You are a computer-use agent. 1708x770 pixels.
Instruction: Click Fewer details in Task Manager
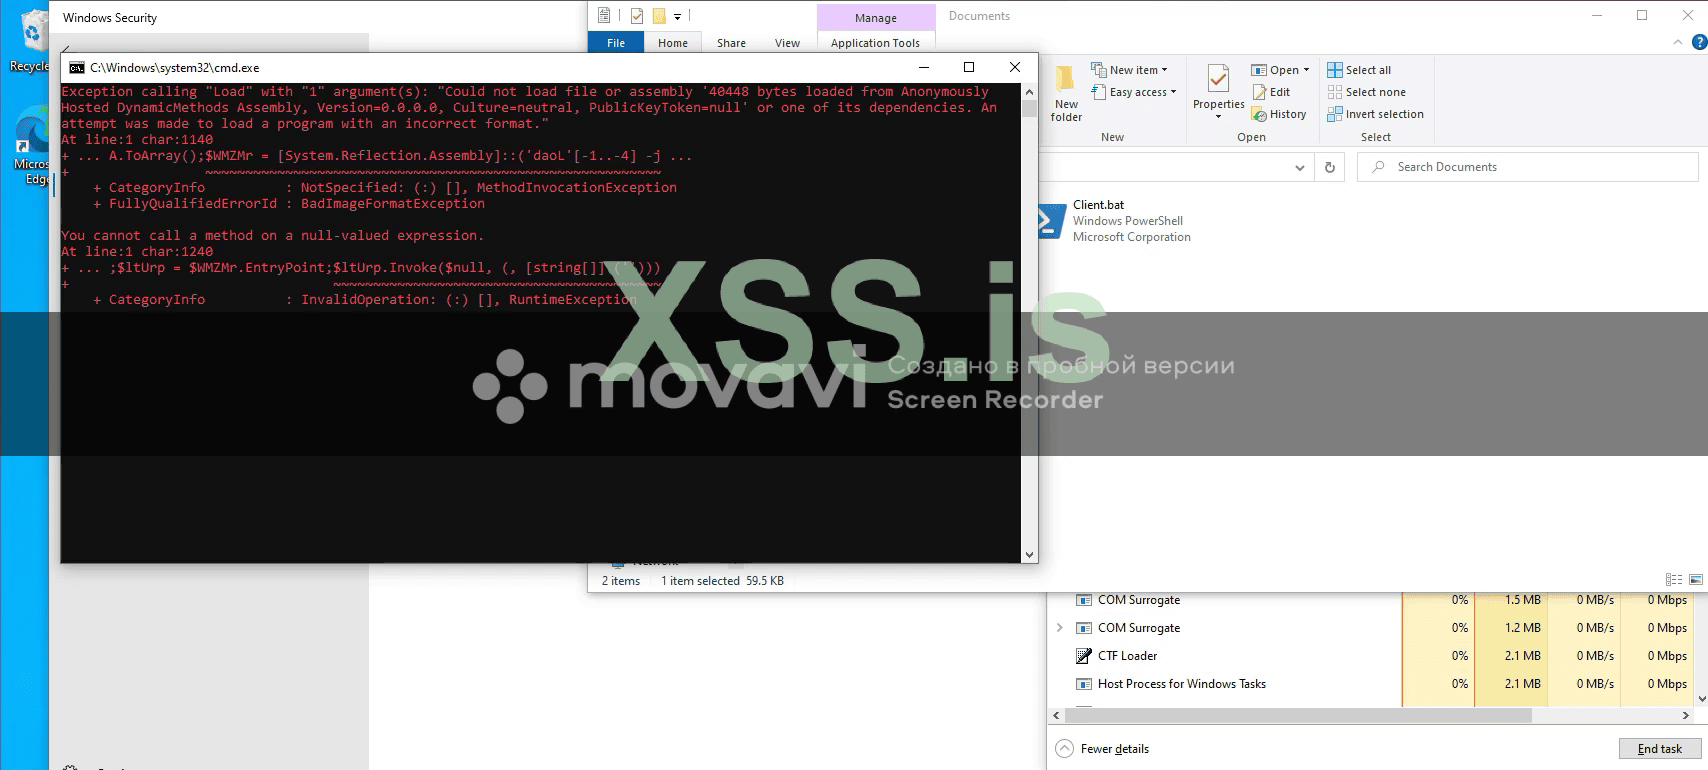(1104, 749)
